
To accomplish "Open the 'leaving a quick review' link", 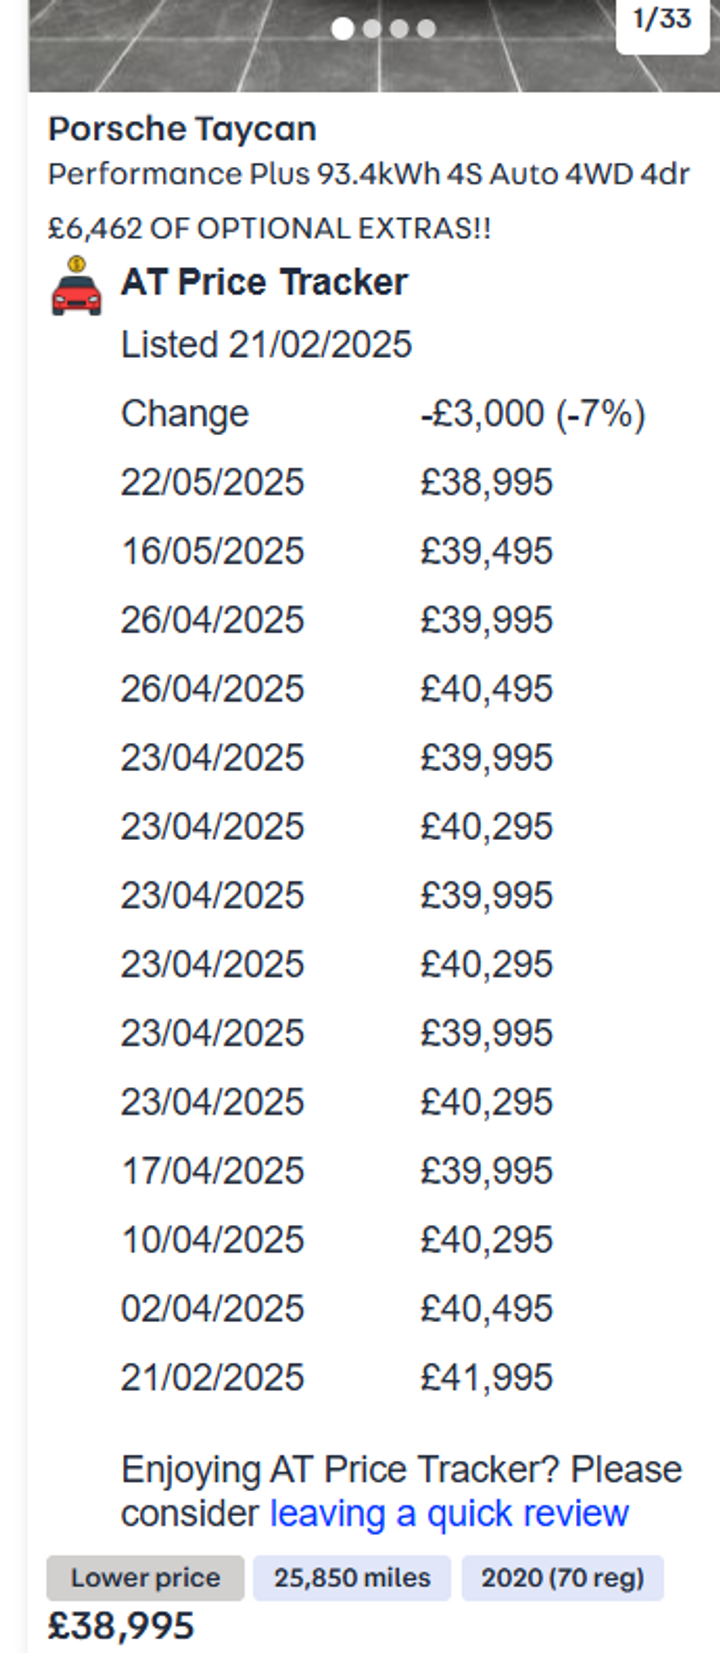I will (x=449, y=1513).
